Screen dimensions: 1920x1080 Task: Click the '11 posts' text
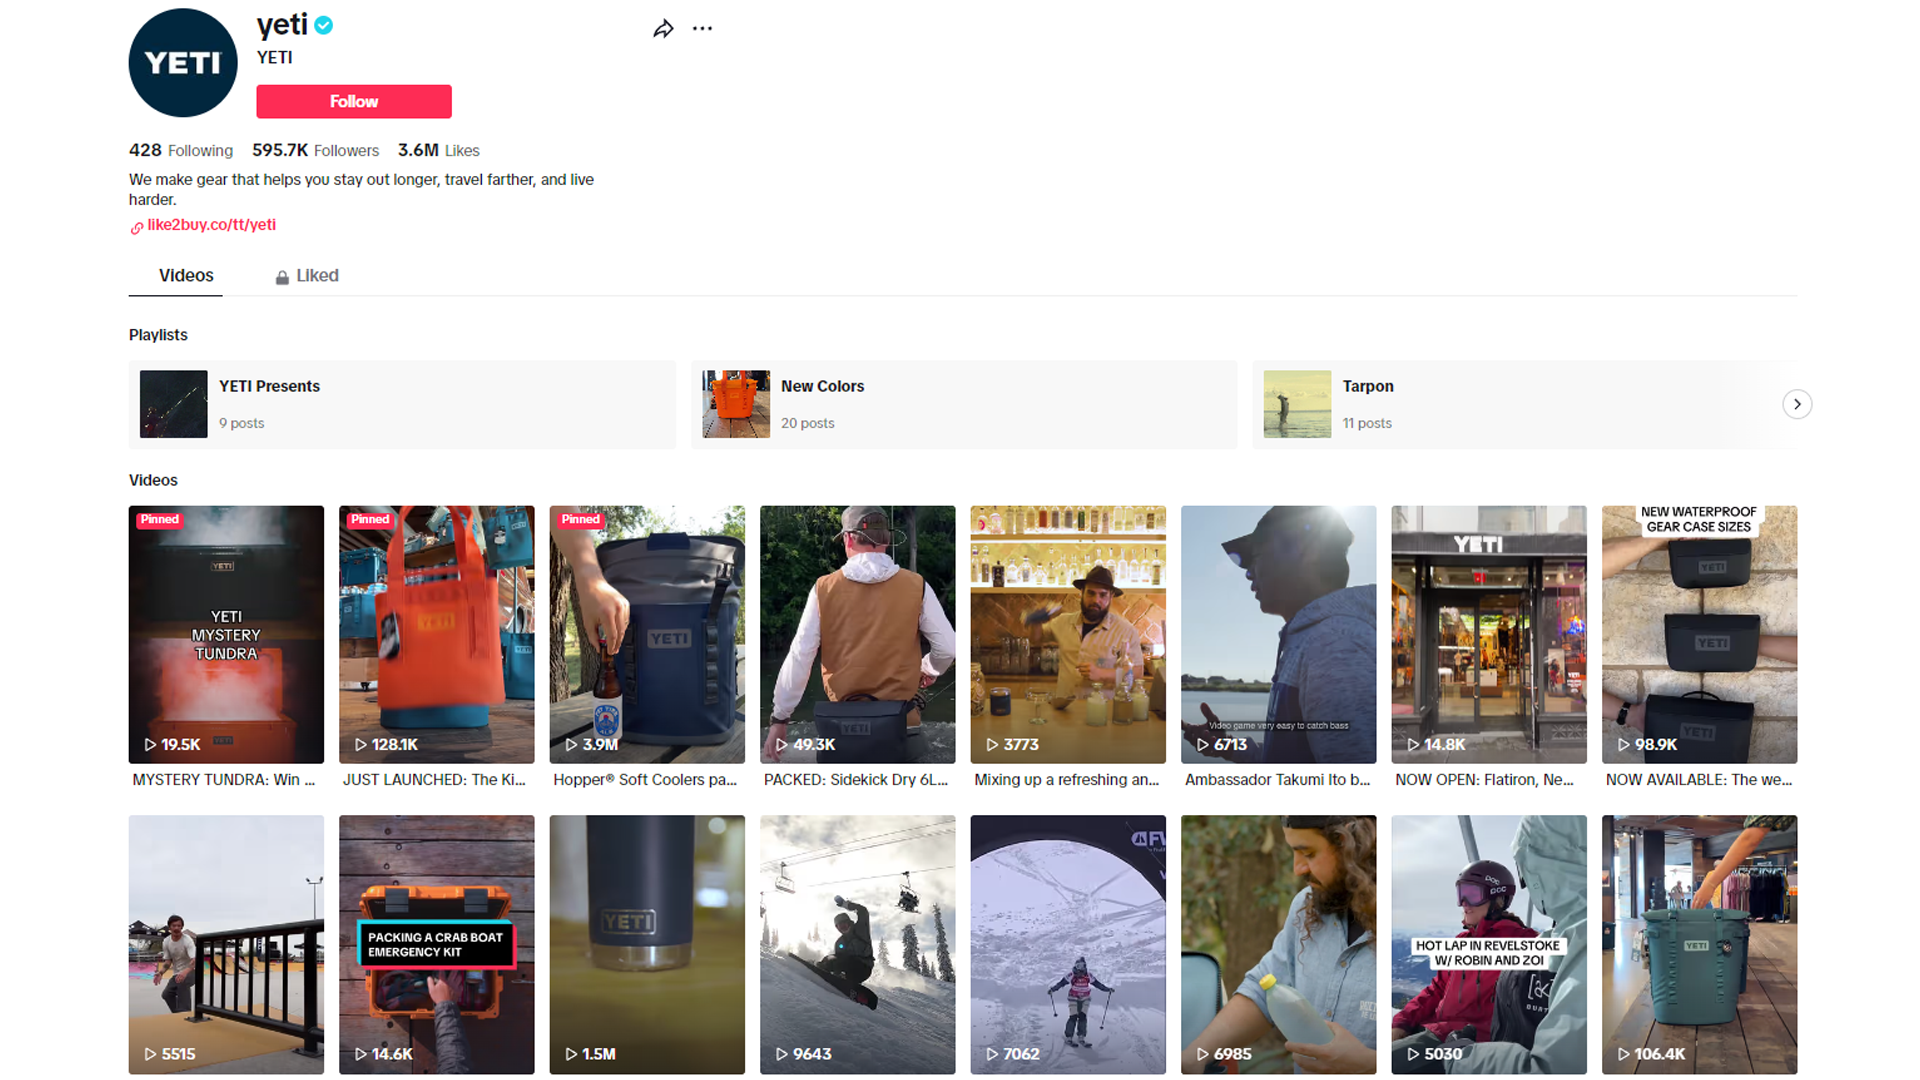[x=1367, y=423]
